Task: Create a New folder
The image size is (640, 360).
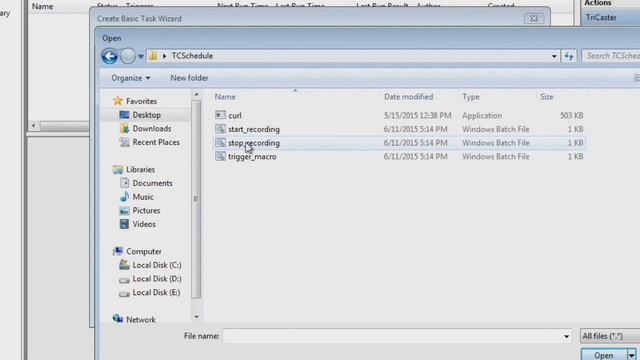Action: pyautogui.click(x=189, y=78)
